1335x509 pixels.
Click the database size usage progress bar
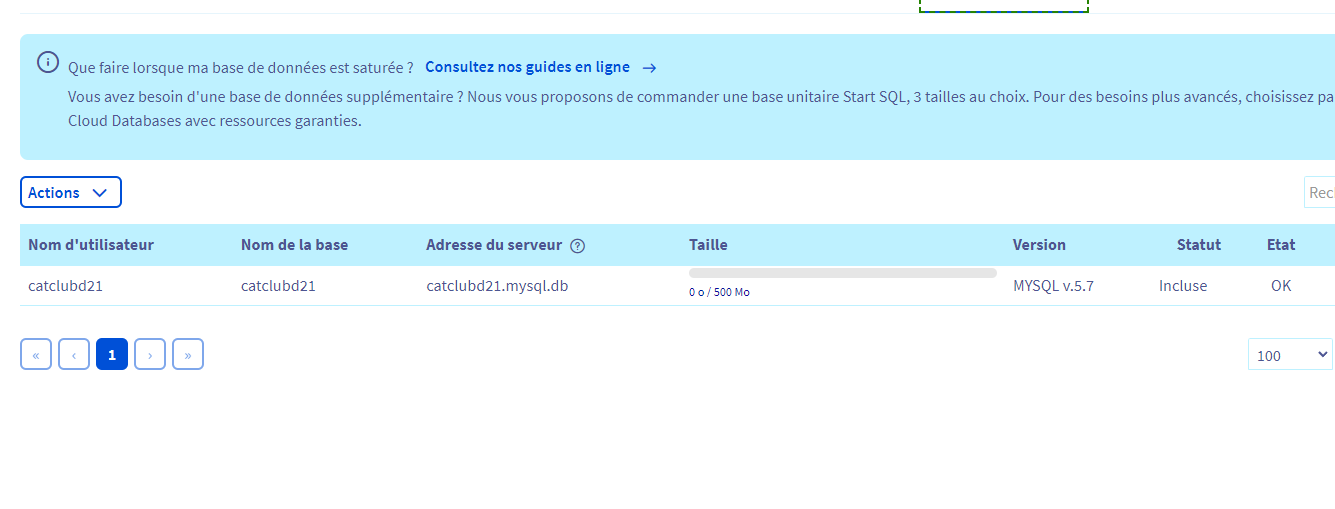842,273
